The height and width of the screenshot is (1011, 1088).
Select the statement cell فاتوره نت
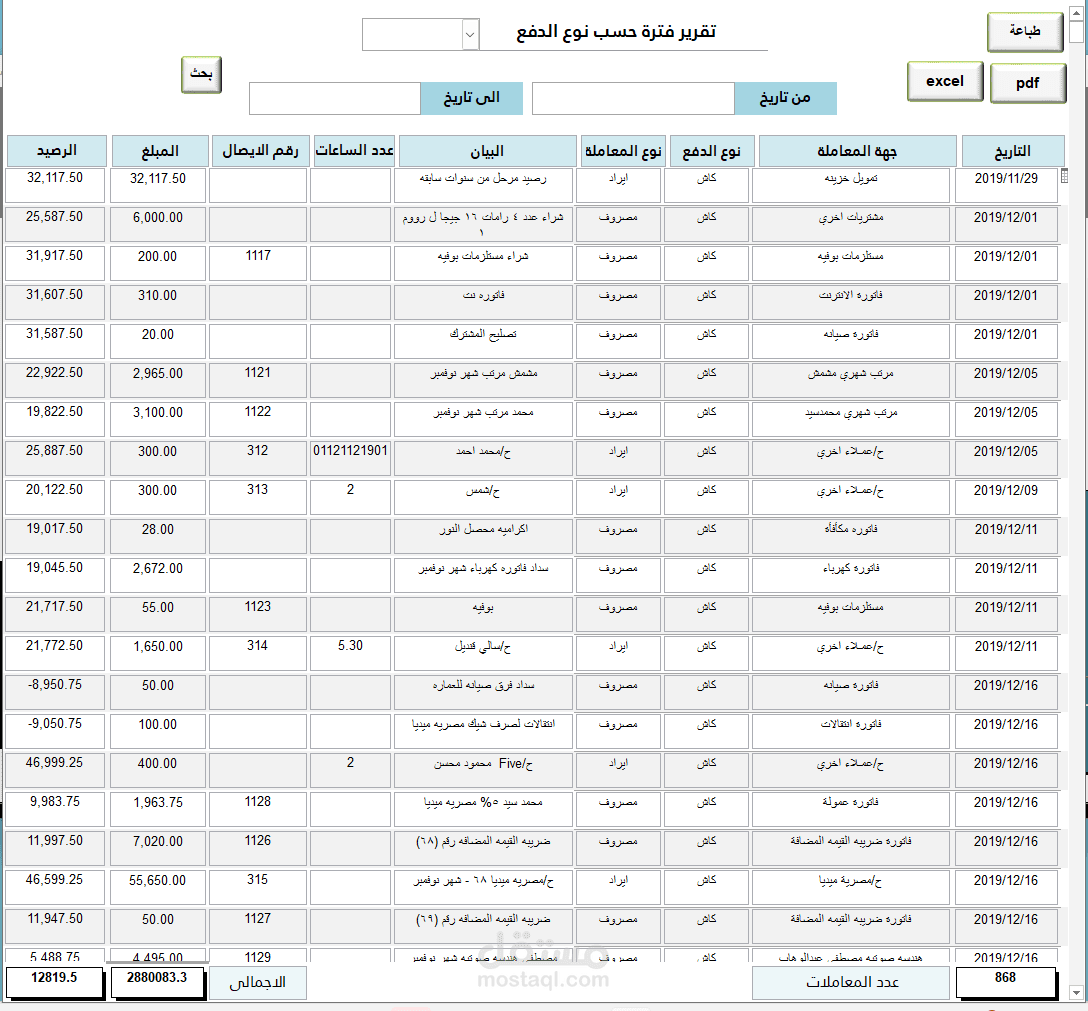point(483,302)
